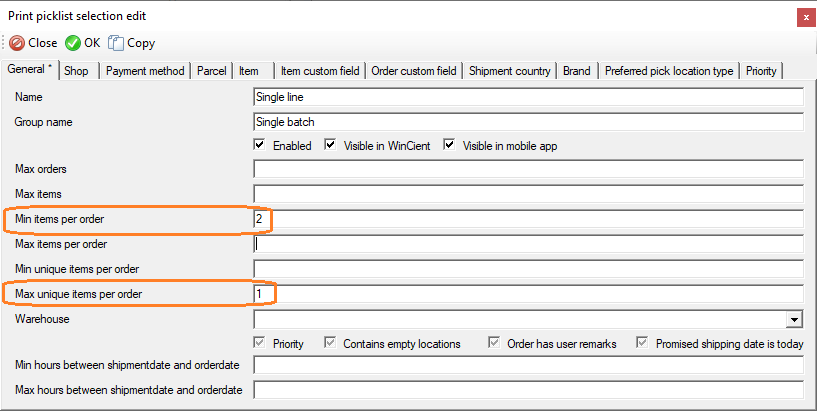
Task: Click the Name input field
Action: pyautogui.click(x=528, y=97)
